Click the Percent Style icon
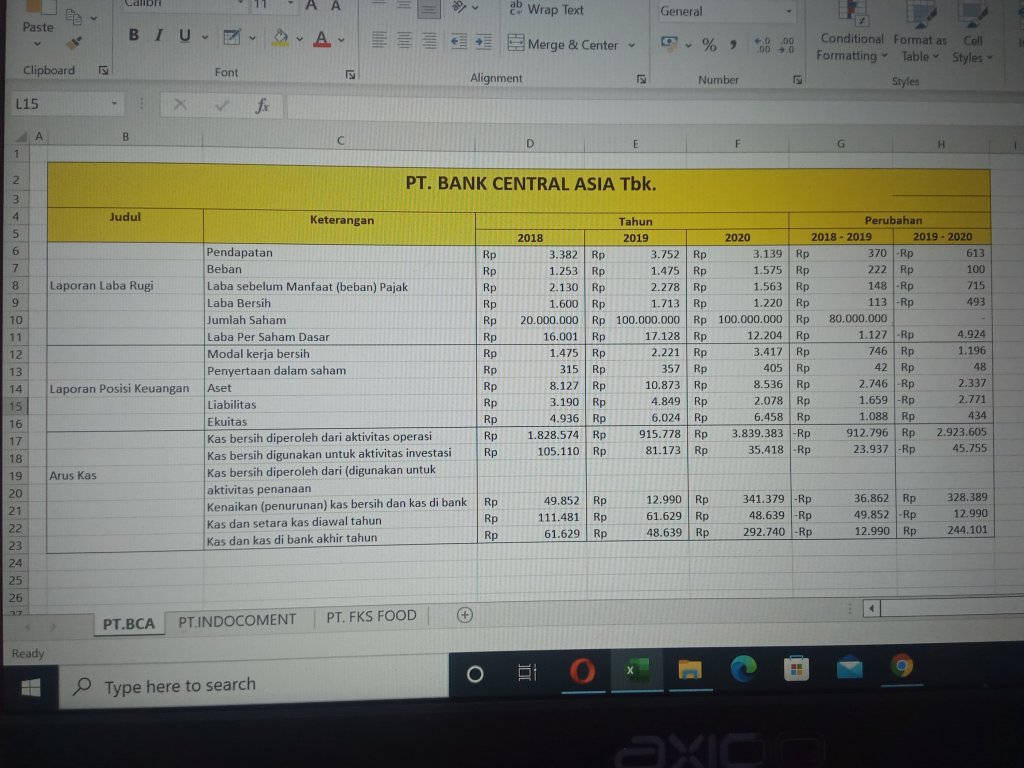Viewport: 1024px width, 768px height. [709, 45]
